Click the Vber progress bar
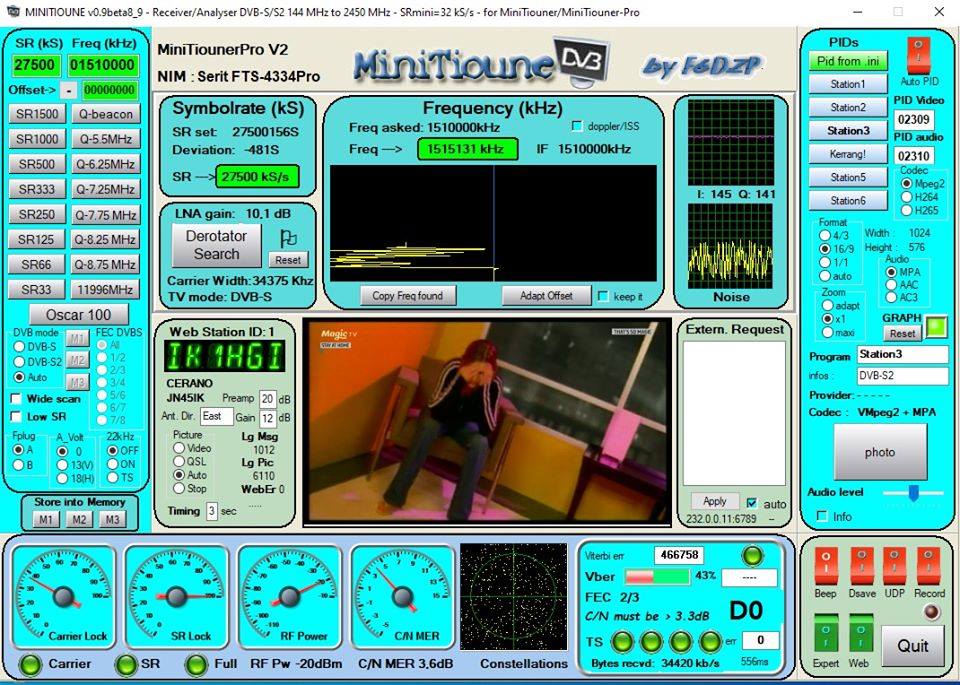960x685 pixels. 657,577
